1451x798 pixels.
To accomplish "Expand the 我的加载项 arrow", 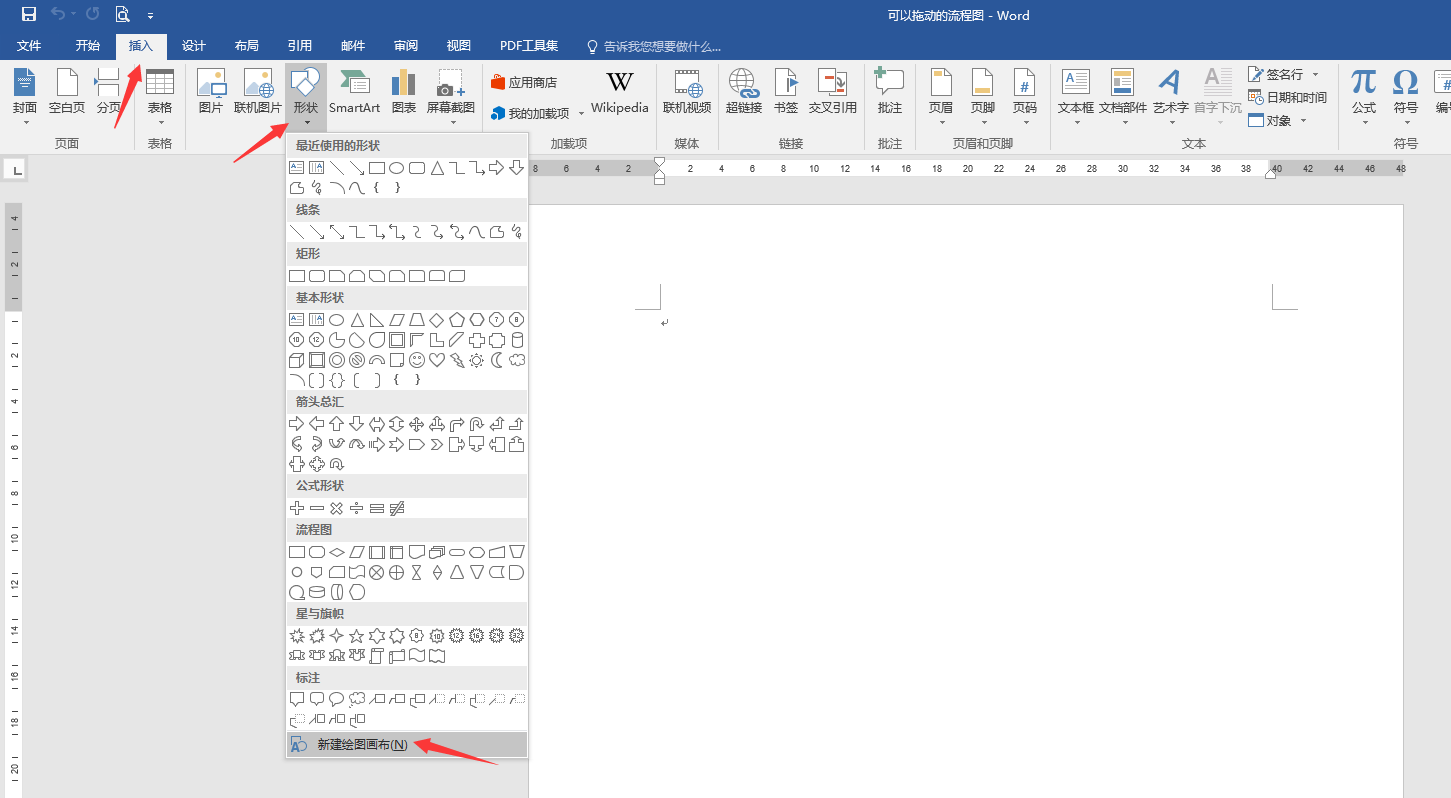I will pos(581,114).
